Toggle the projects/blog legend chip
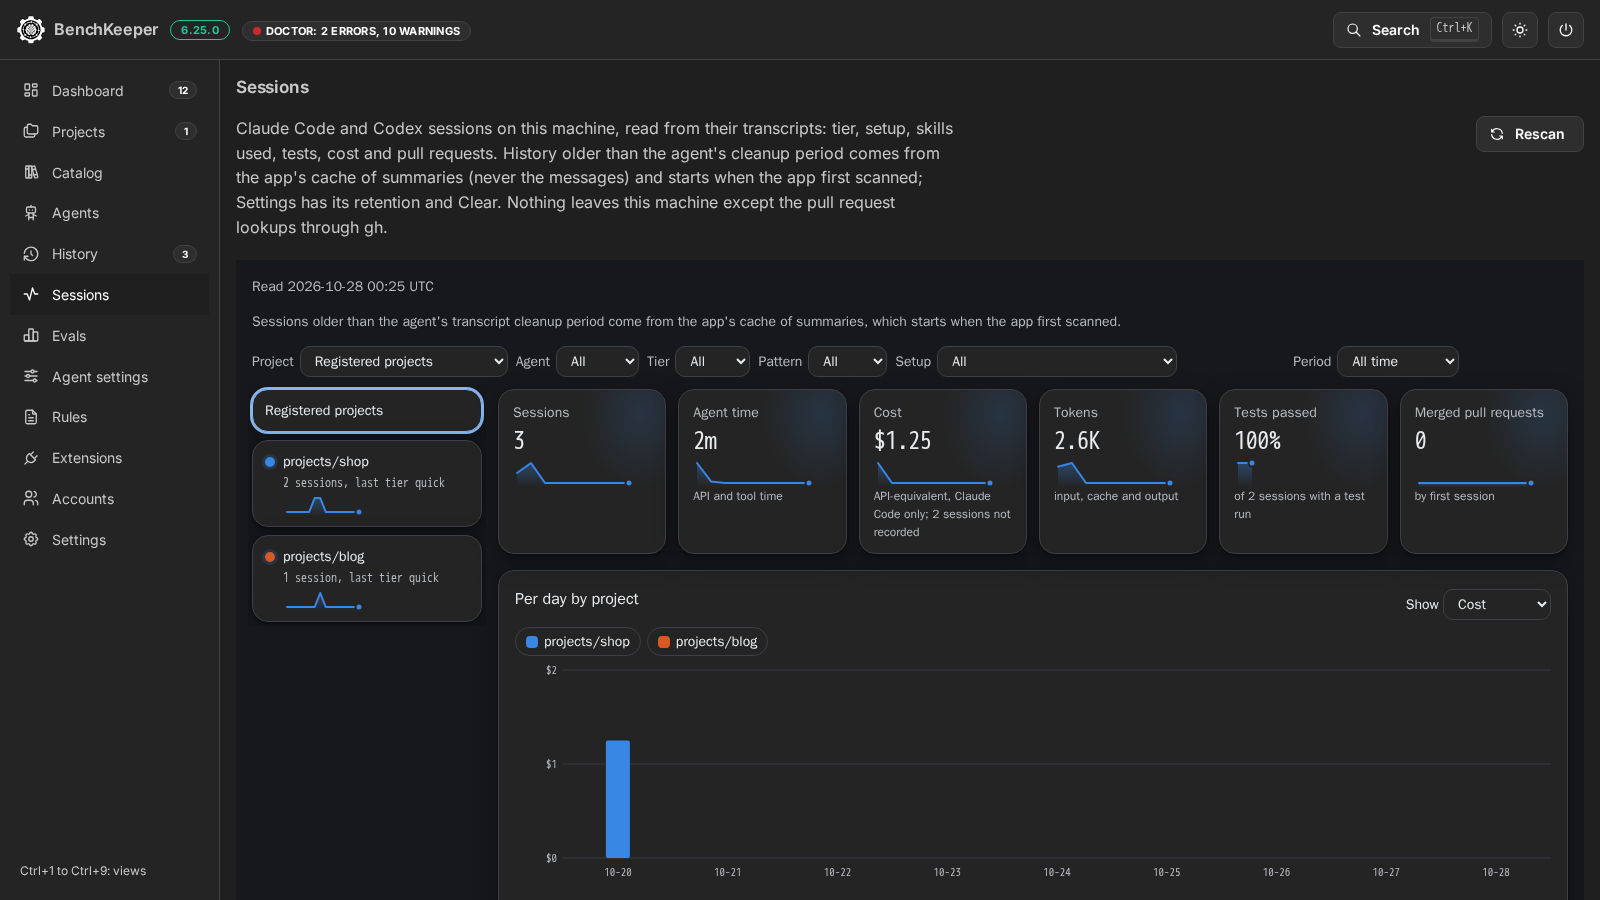This screenshot has height=900, width=1600. coord(707,642)
